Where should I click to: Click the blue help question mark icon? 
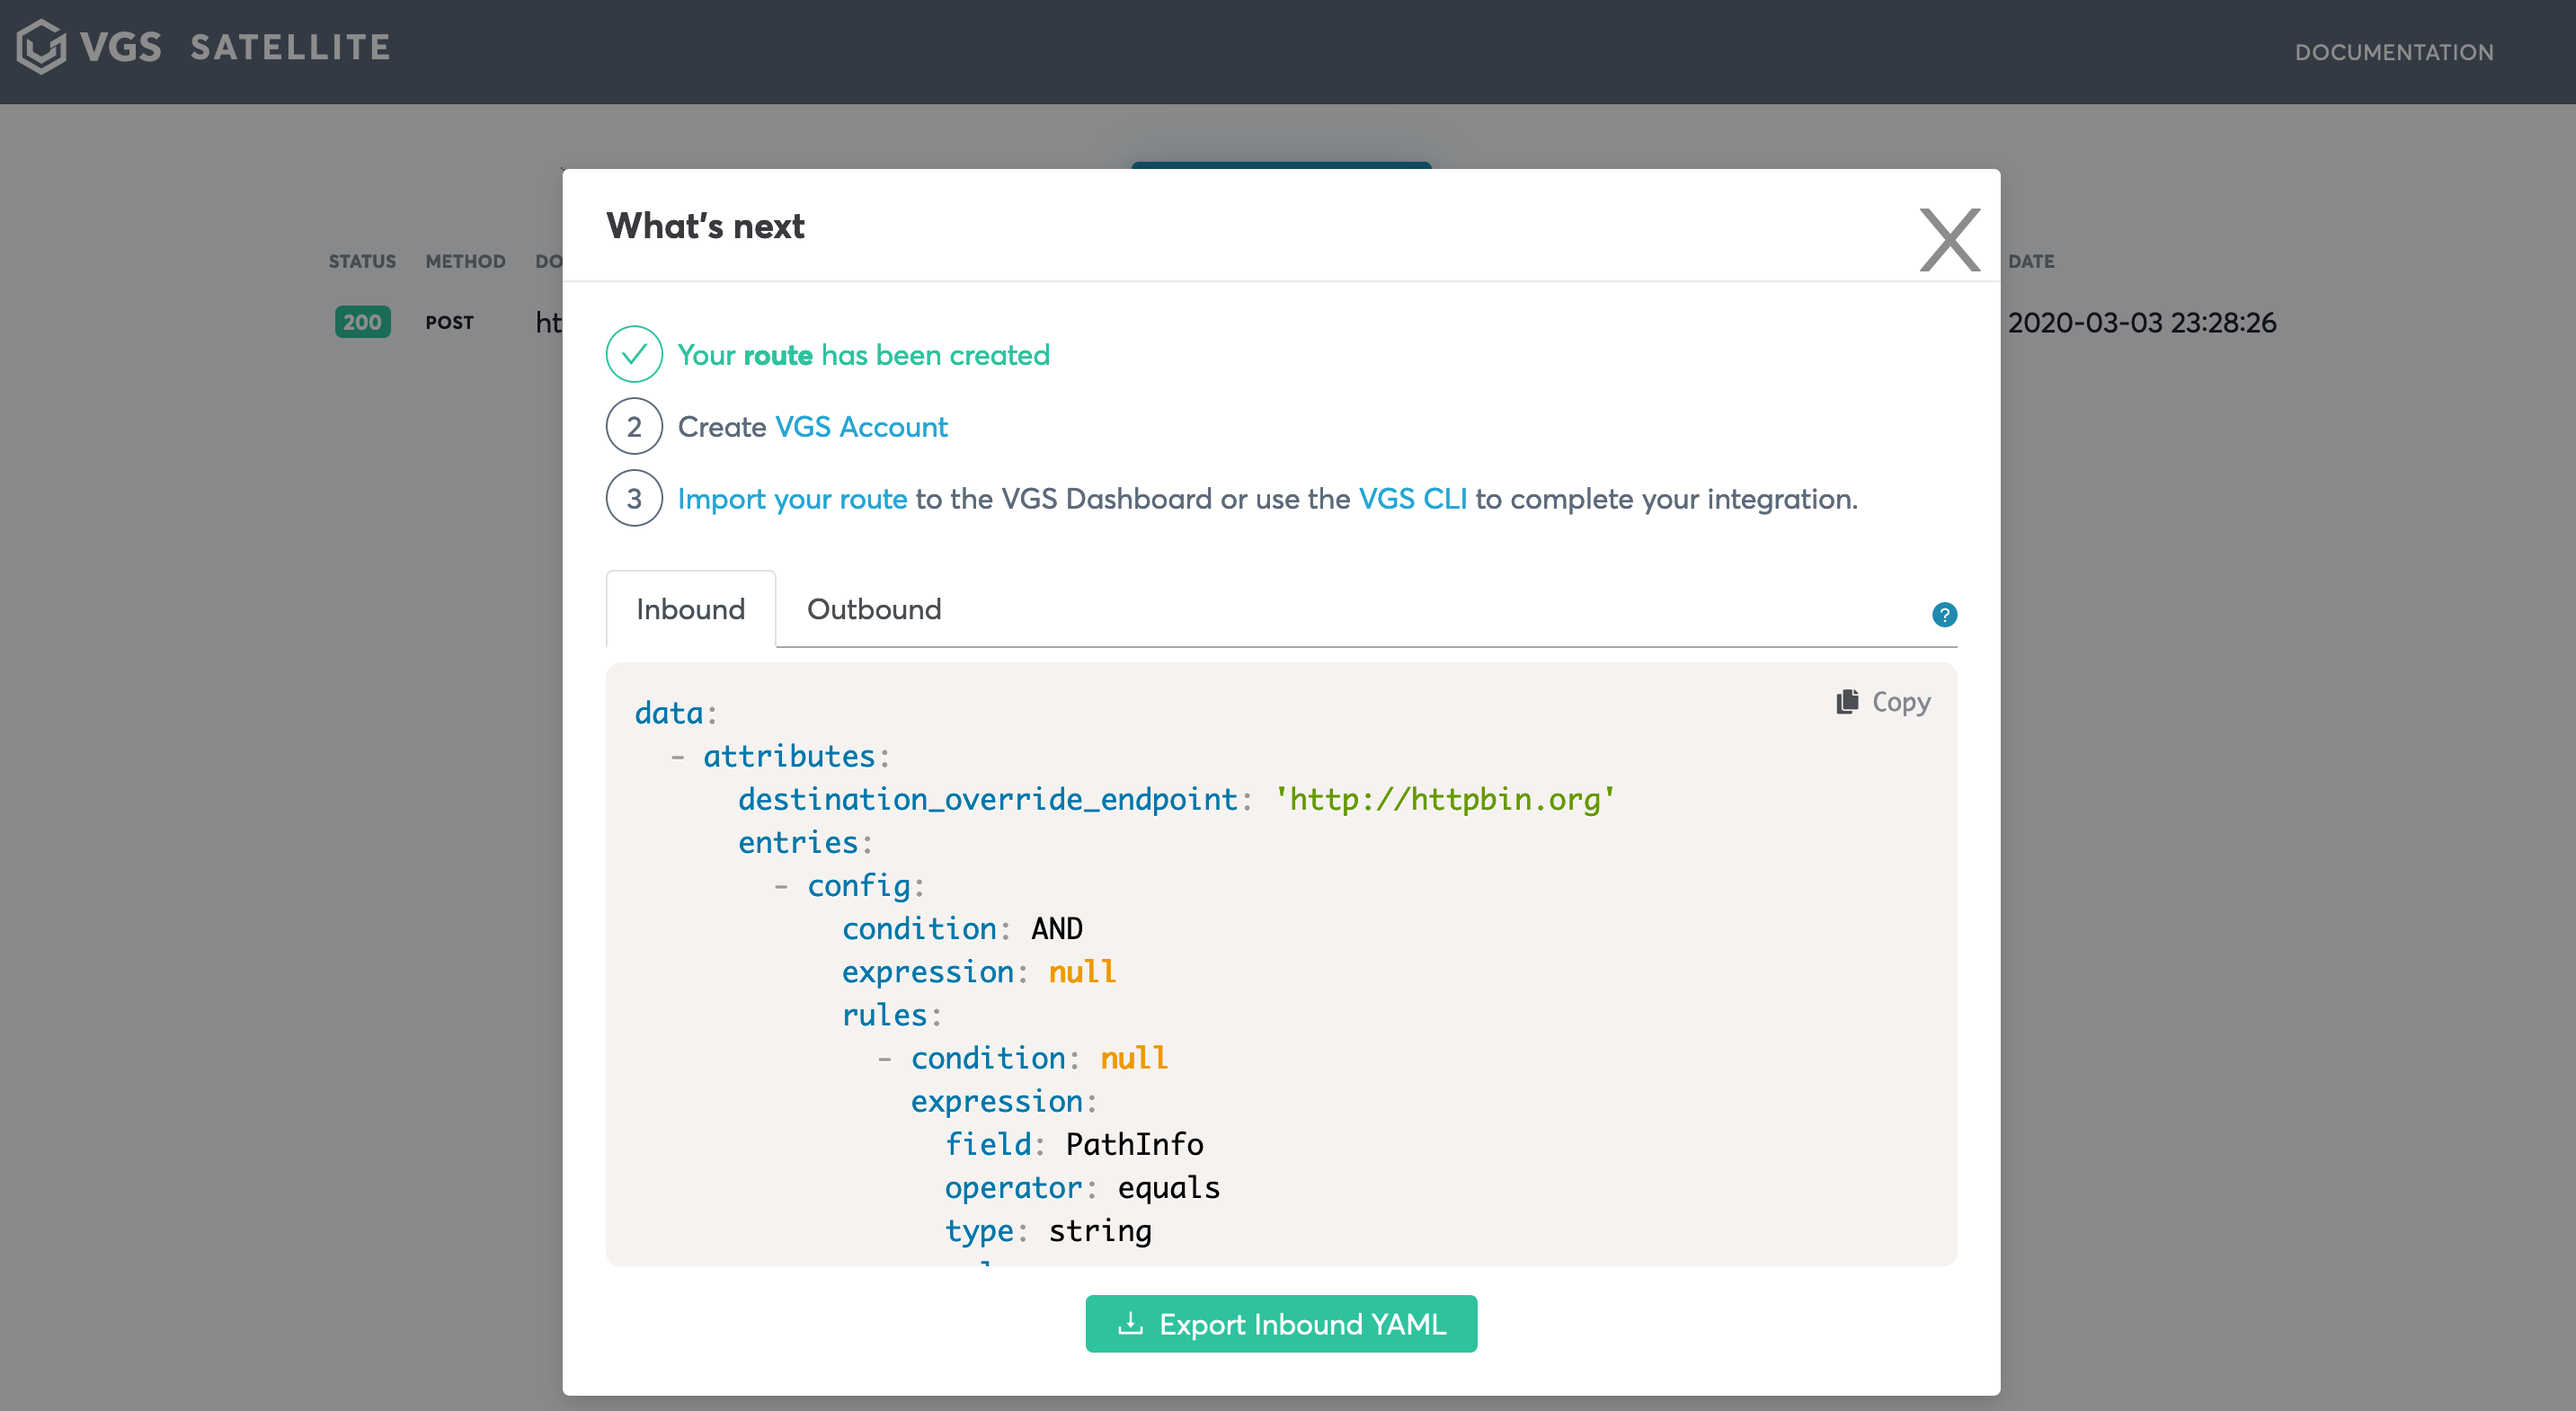(x=1944, y=614)
